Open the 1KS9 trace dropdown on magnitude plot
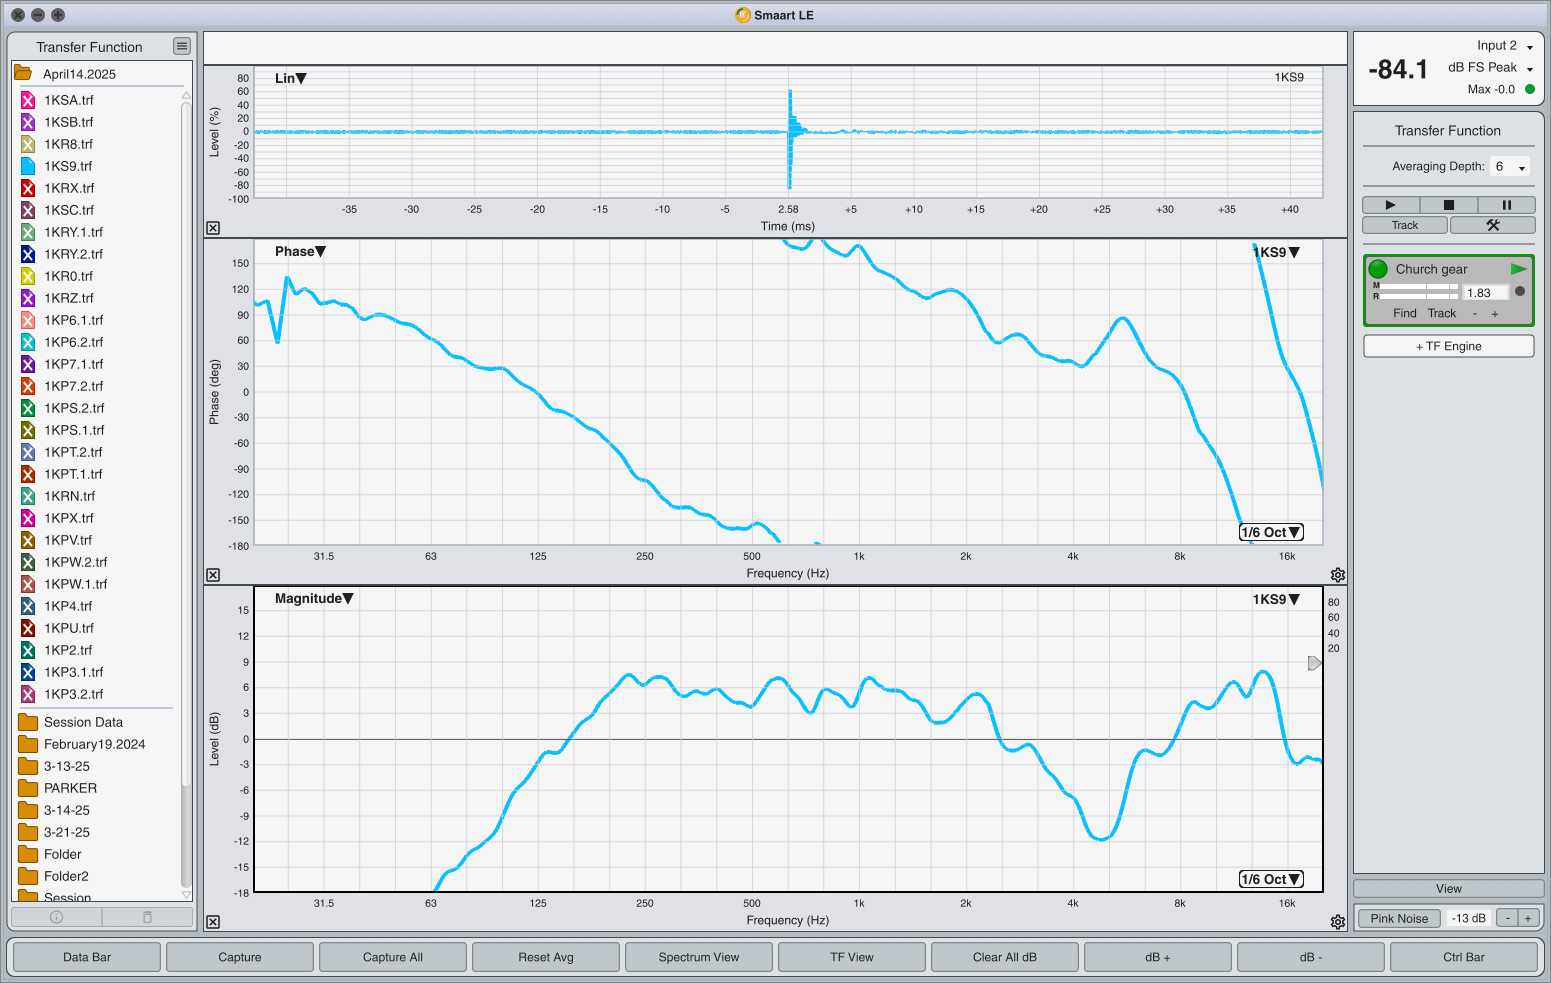The width and height of the screenshot is (1551, 983). click(x=1276, y=599)
